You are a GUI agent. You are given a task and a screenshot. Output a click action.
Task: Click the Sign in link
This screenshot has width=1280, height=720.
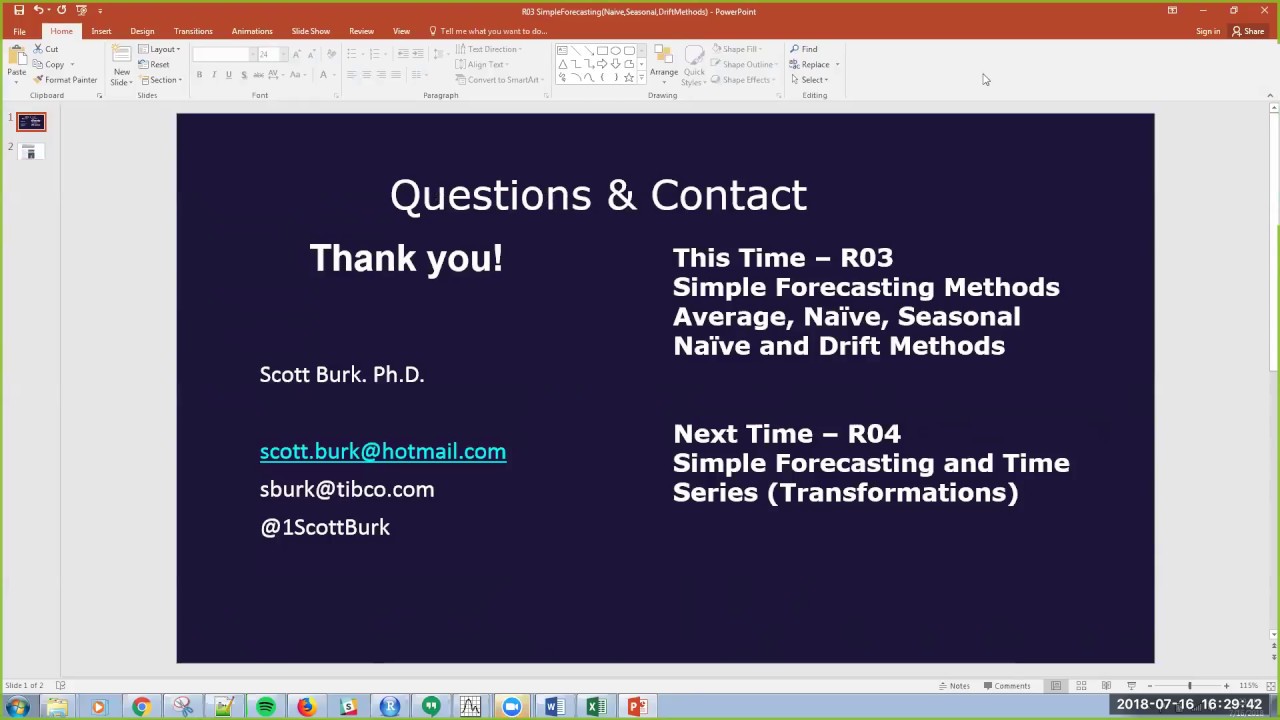pos(1208,31)
